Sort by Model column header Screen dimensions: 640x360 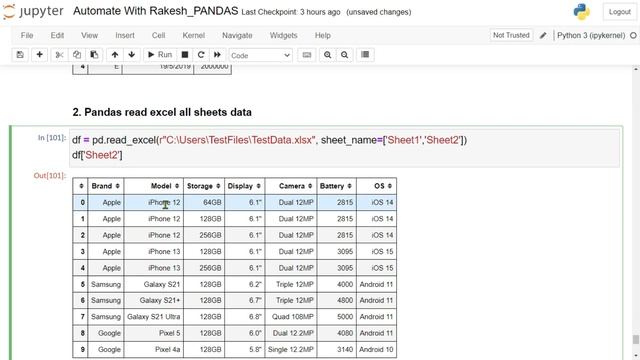154,186
